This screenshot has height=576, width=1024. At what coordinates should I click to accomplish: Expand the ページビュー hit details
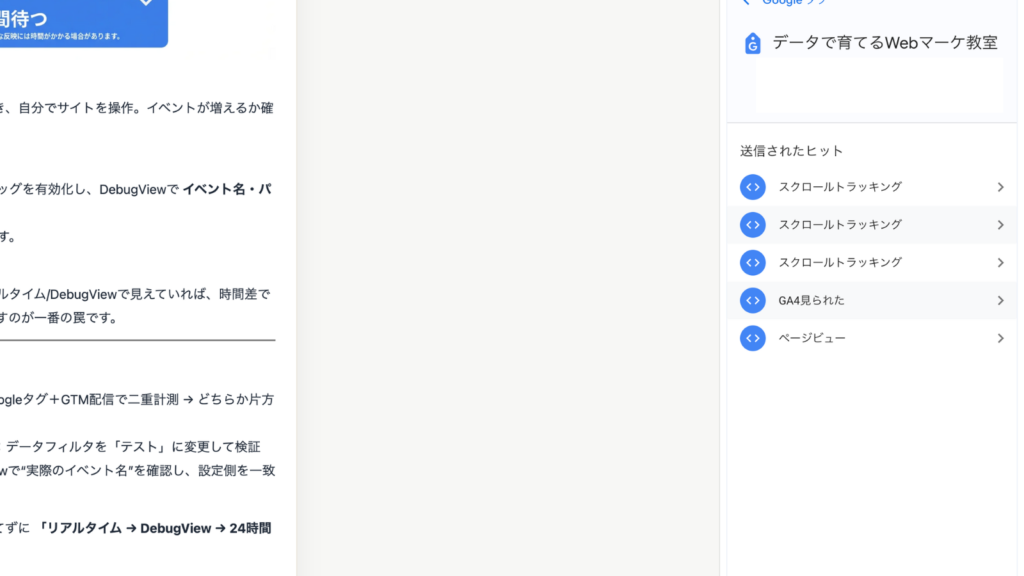pos(1000,338)
